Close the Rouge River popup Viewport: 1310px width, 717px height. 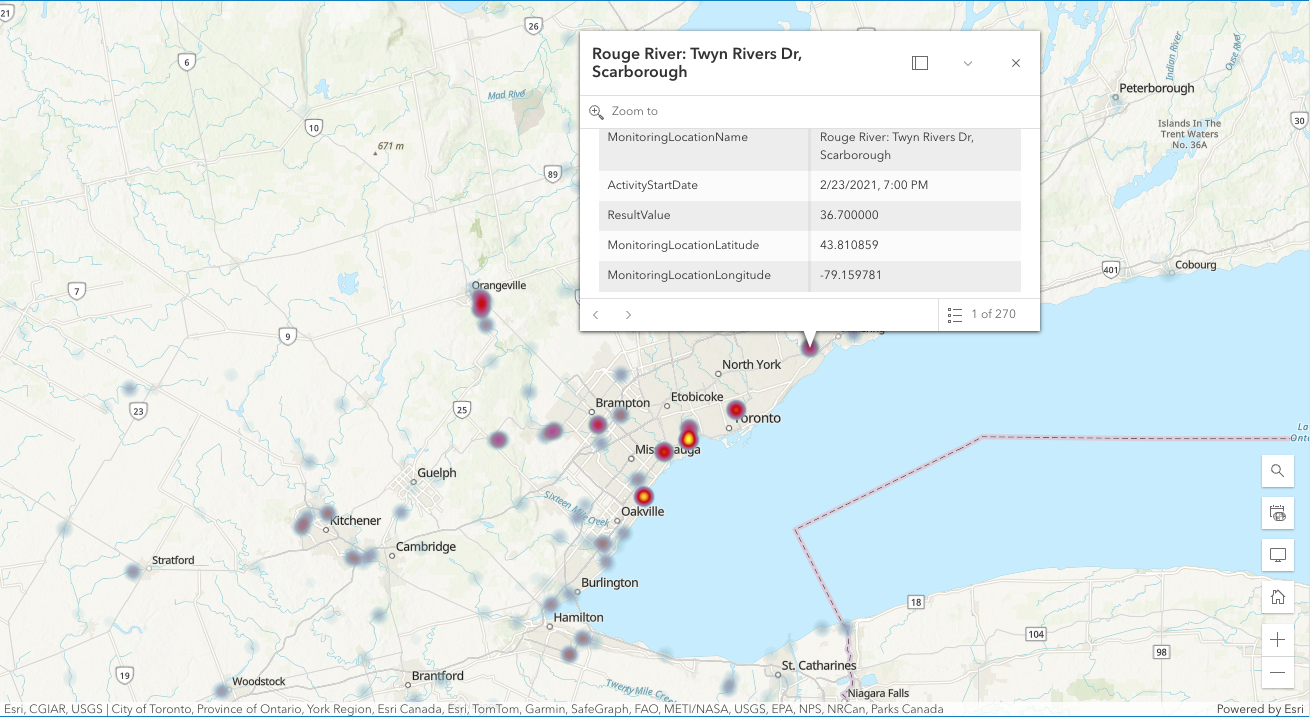coord(1015,62)
